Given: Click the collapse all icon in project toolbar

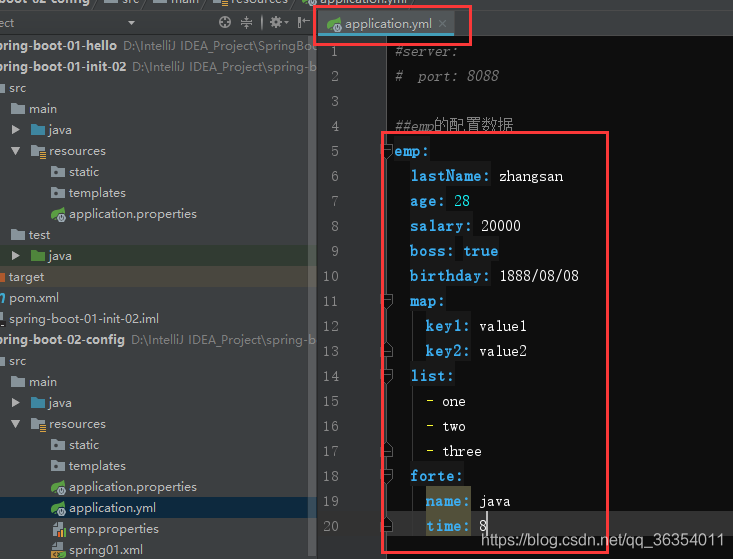Looking at the screenshot, I should (246, 22).
